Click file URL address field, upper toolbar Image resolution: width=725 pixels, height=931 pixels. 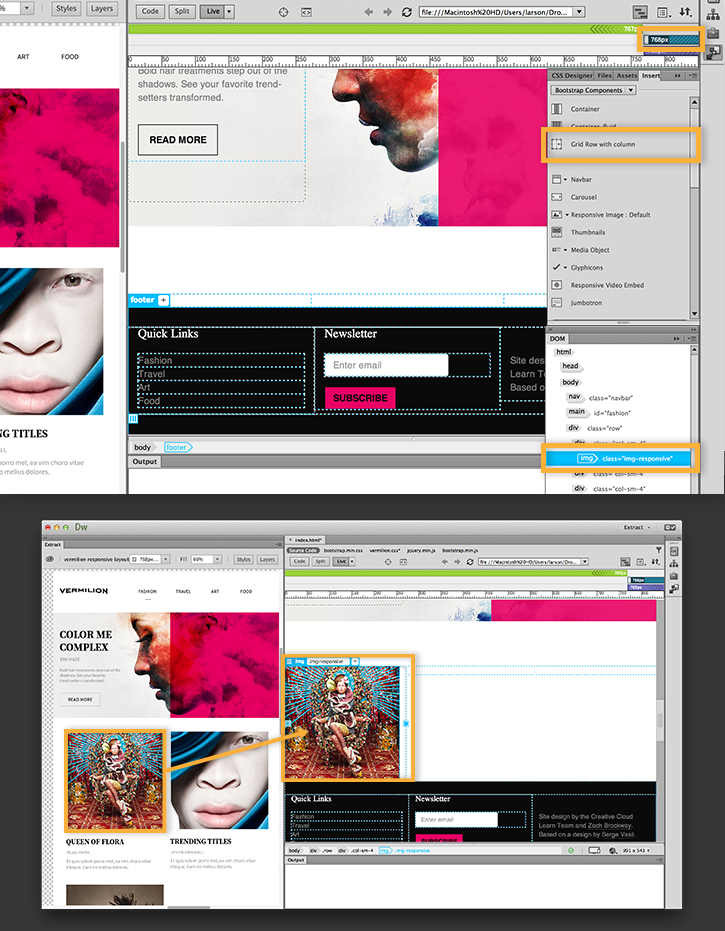pyautogui.click(x=496, y=12)
